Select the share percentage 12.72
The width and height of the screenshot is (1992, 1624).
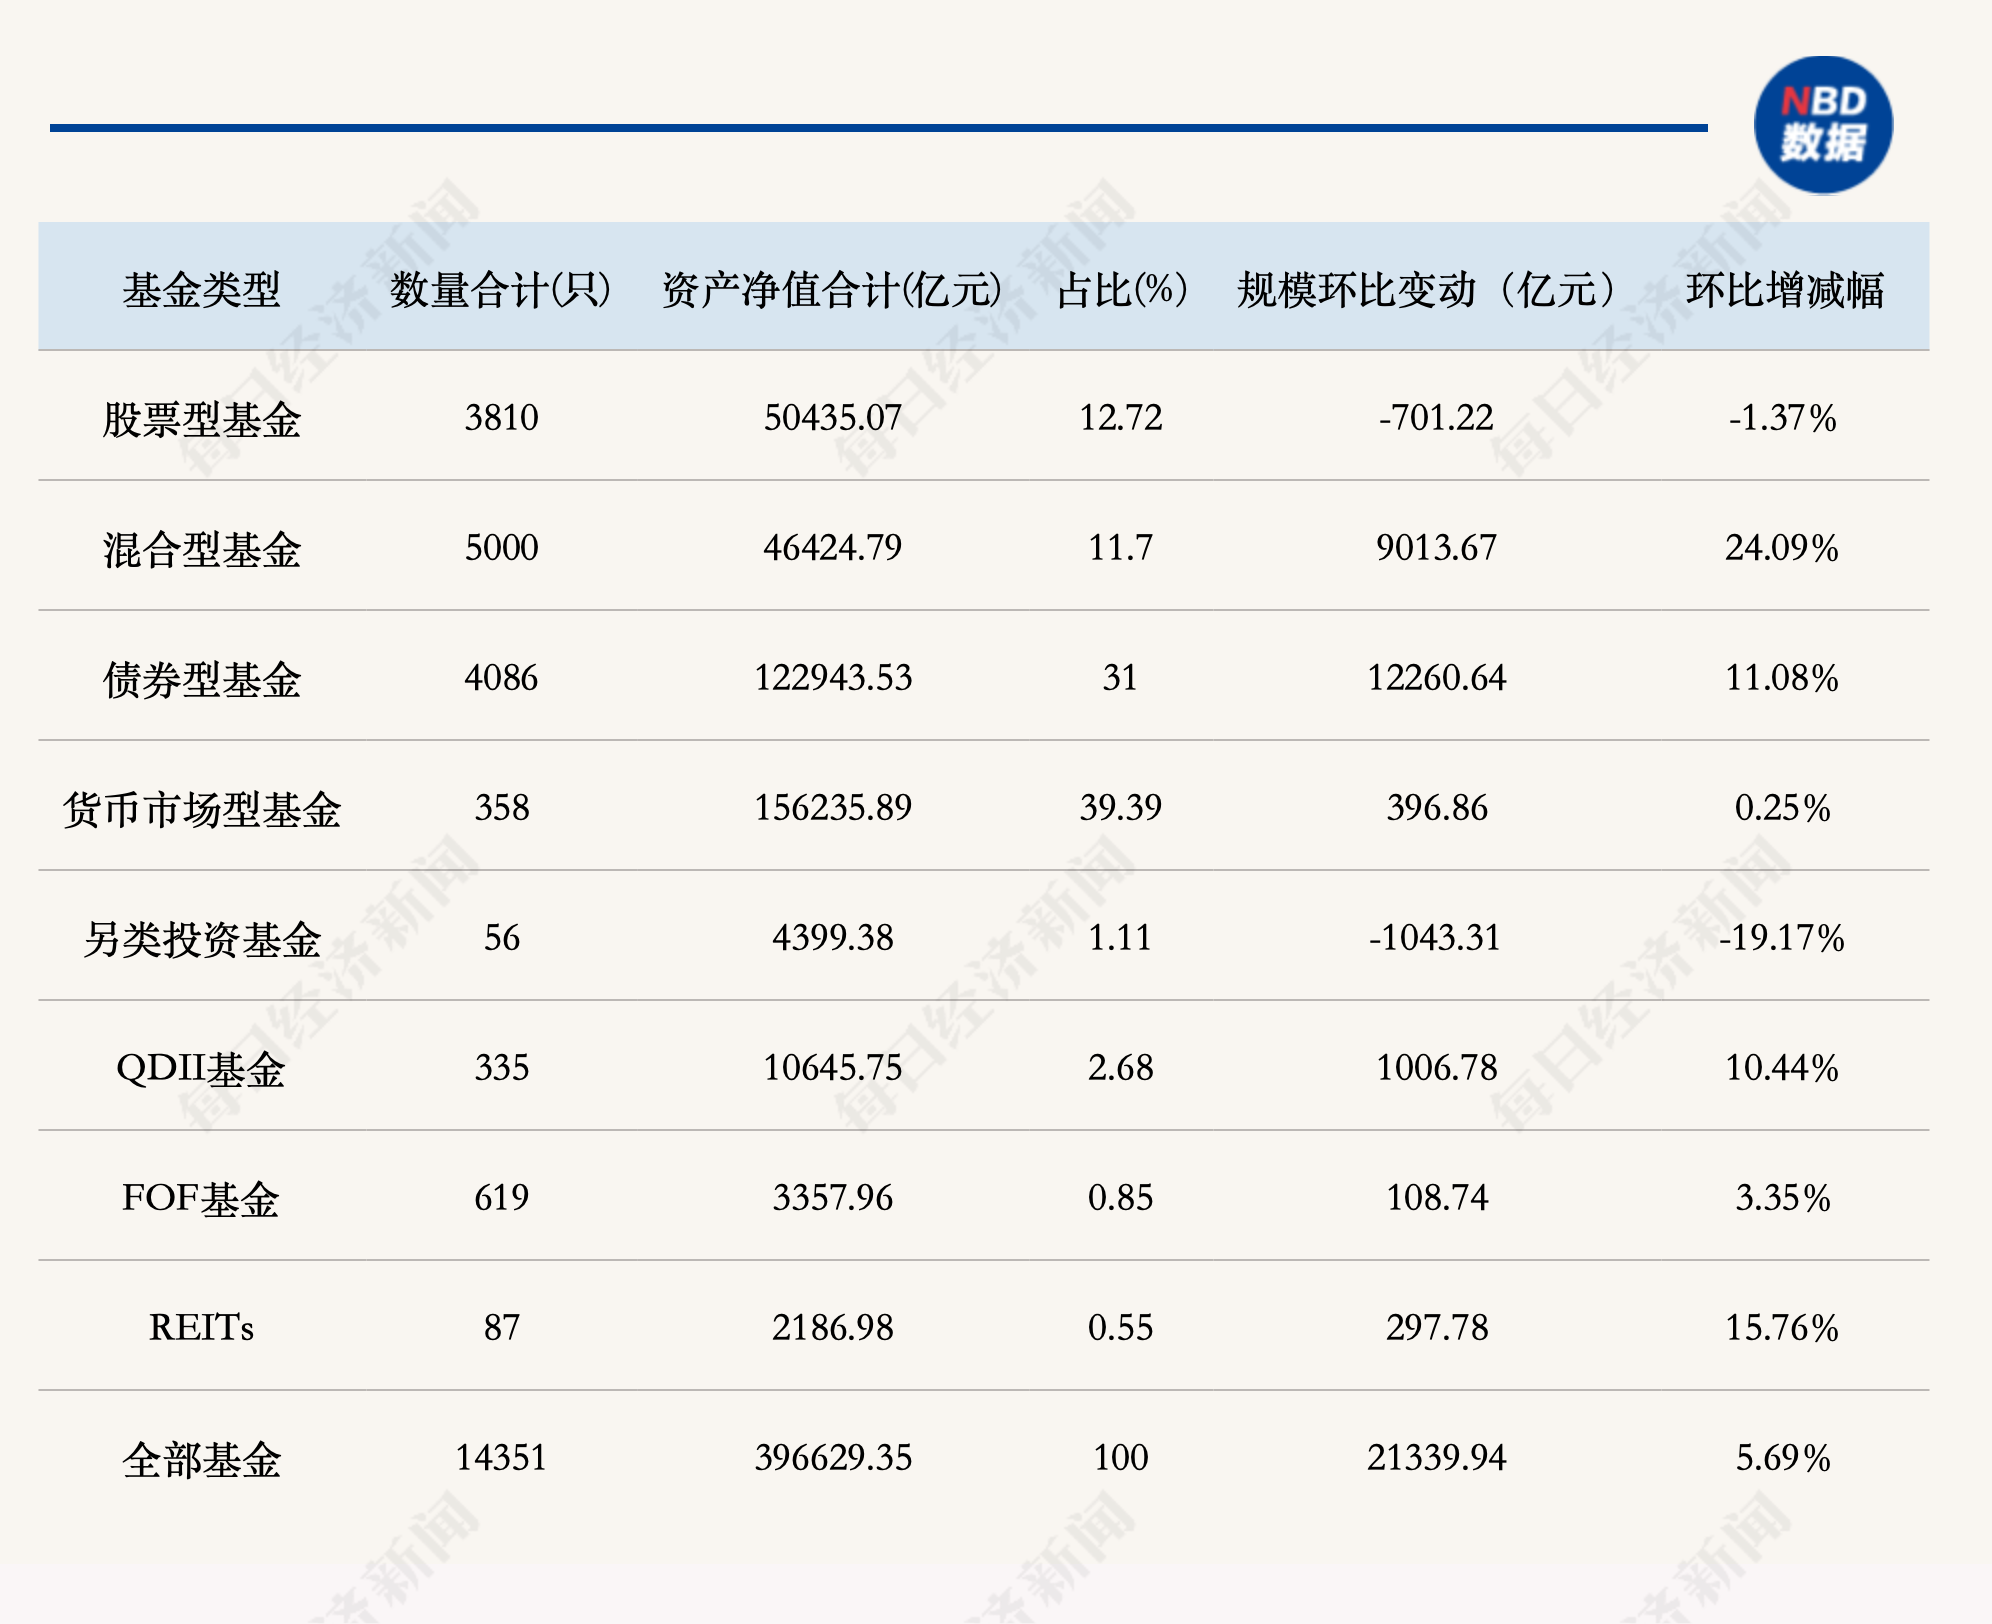click(x=1120, y=417)
